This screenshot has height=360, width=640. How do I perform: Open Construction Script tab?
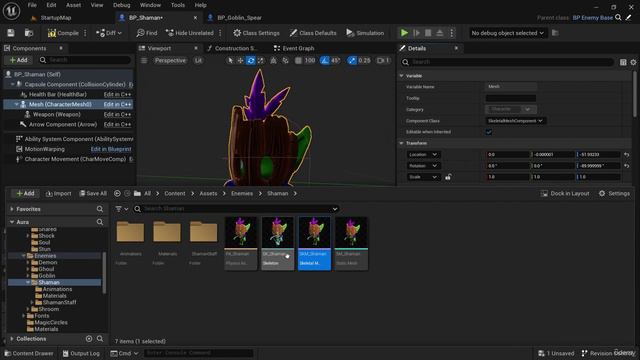click(232, 48)
